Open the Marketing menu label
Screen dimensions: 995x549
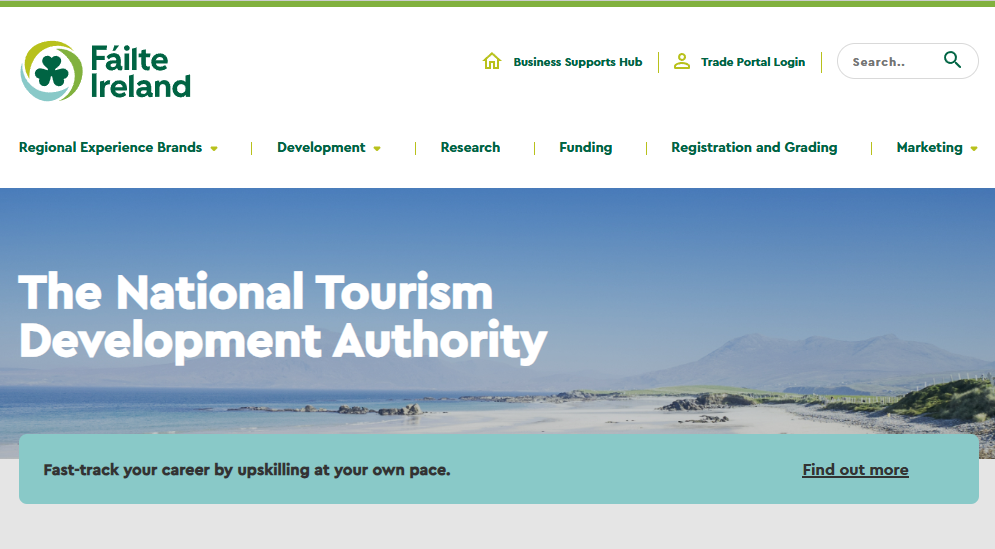tap(929, 147)
